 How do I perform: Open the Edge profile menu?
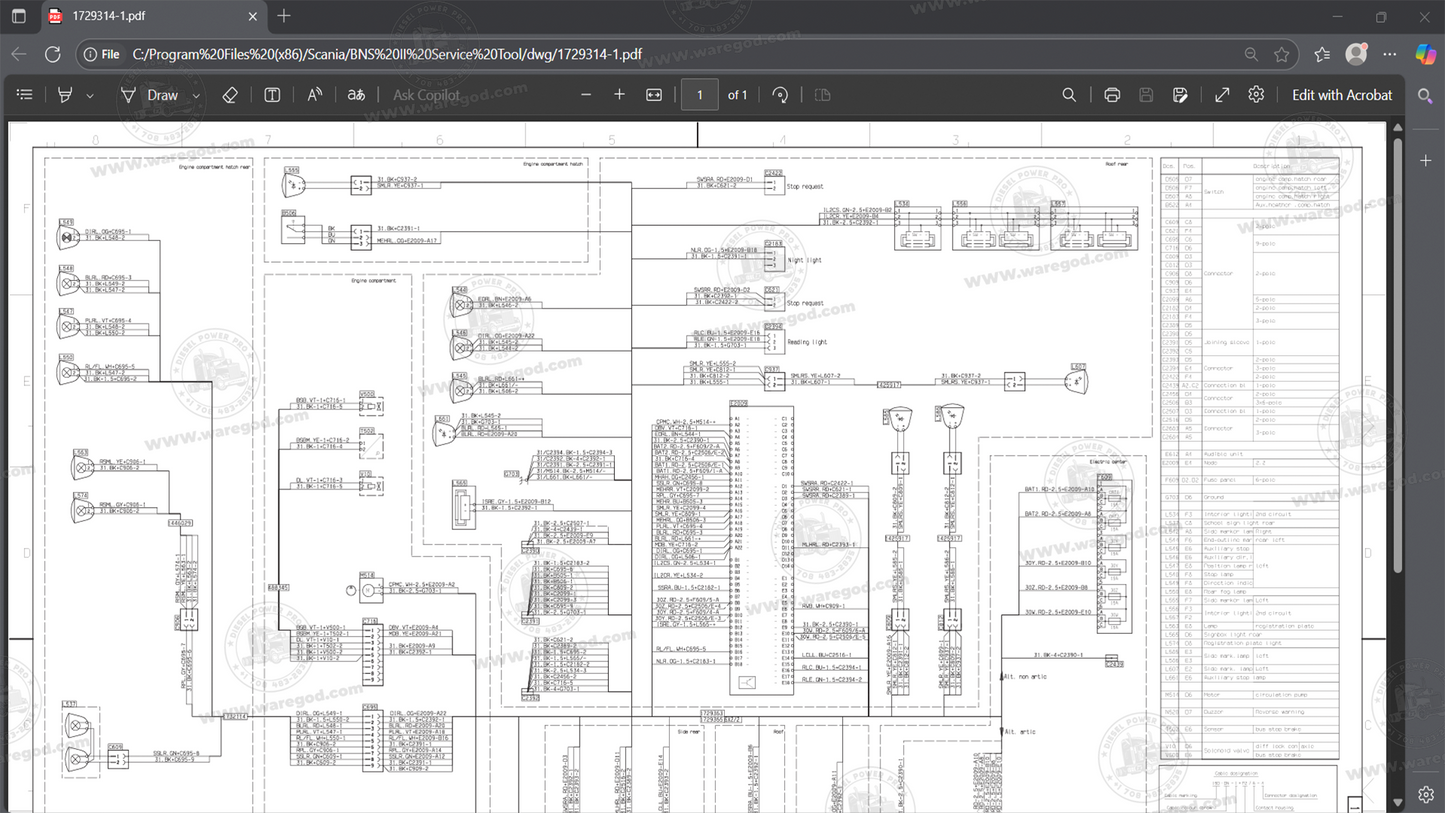coord(1356,54)
